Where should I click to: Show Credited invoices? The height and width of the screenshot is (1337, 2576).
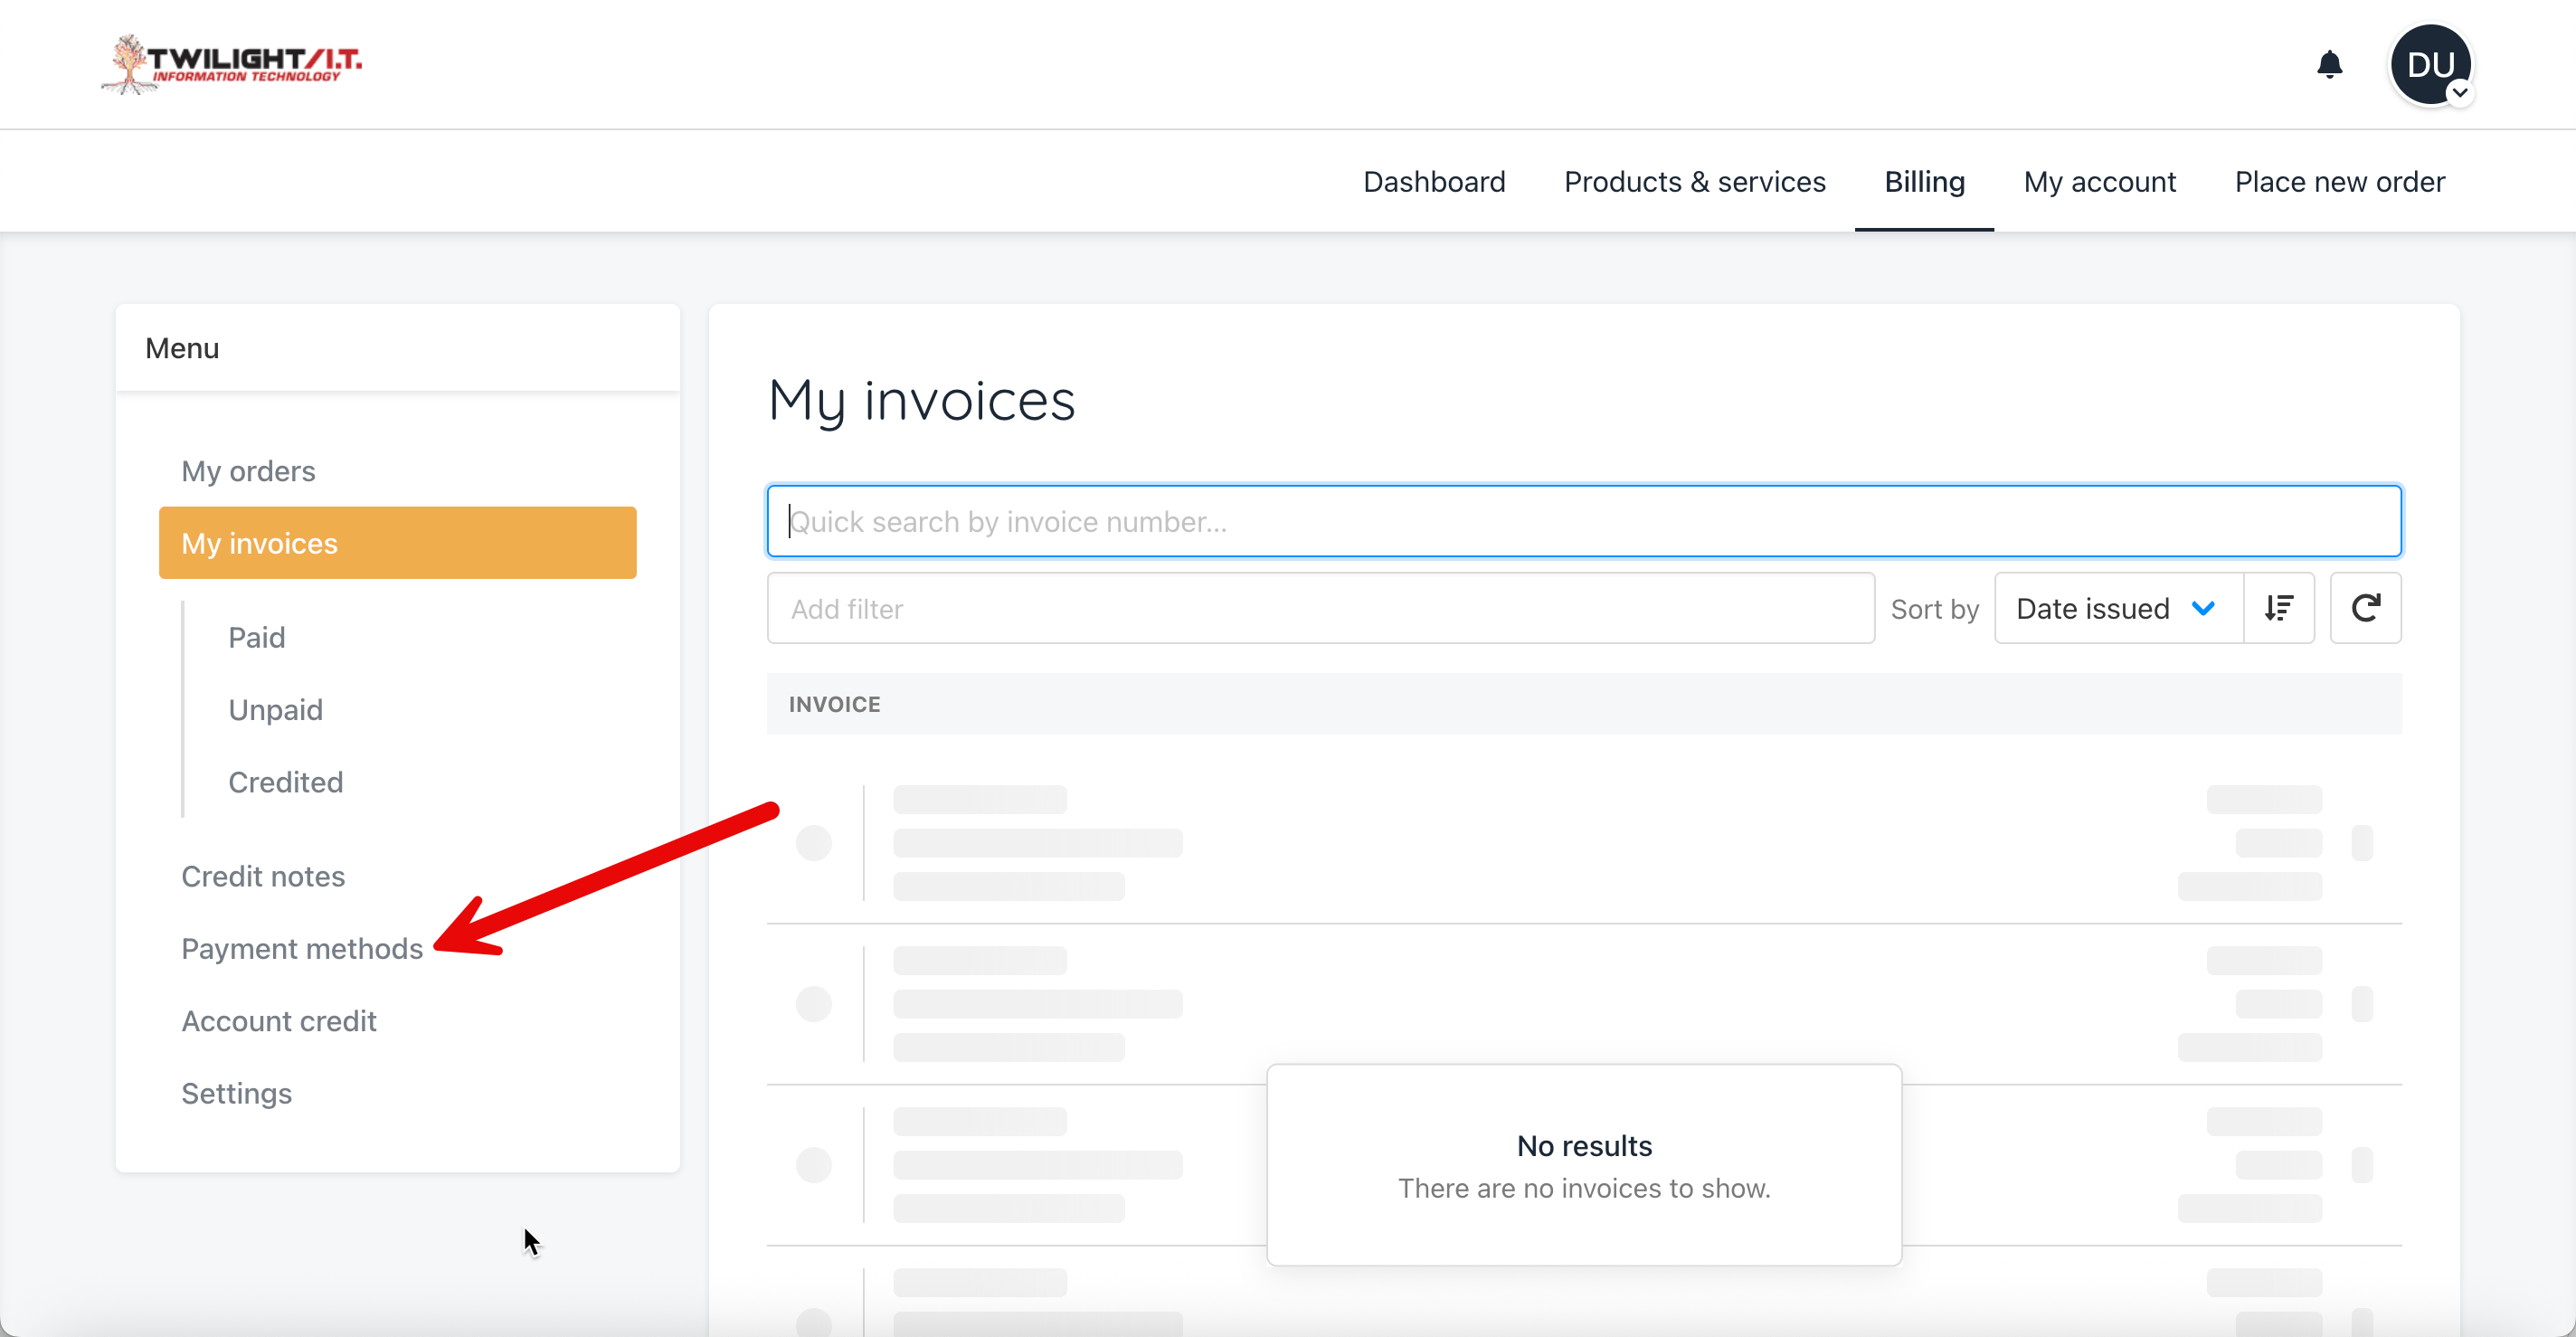click(285, 782)
